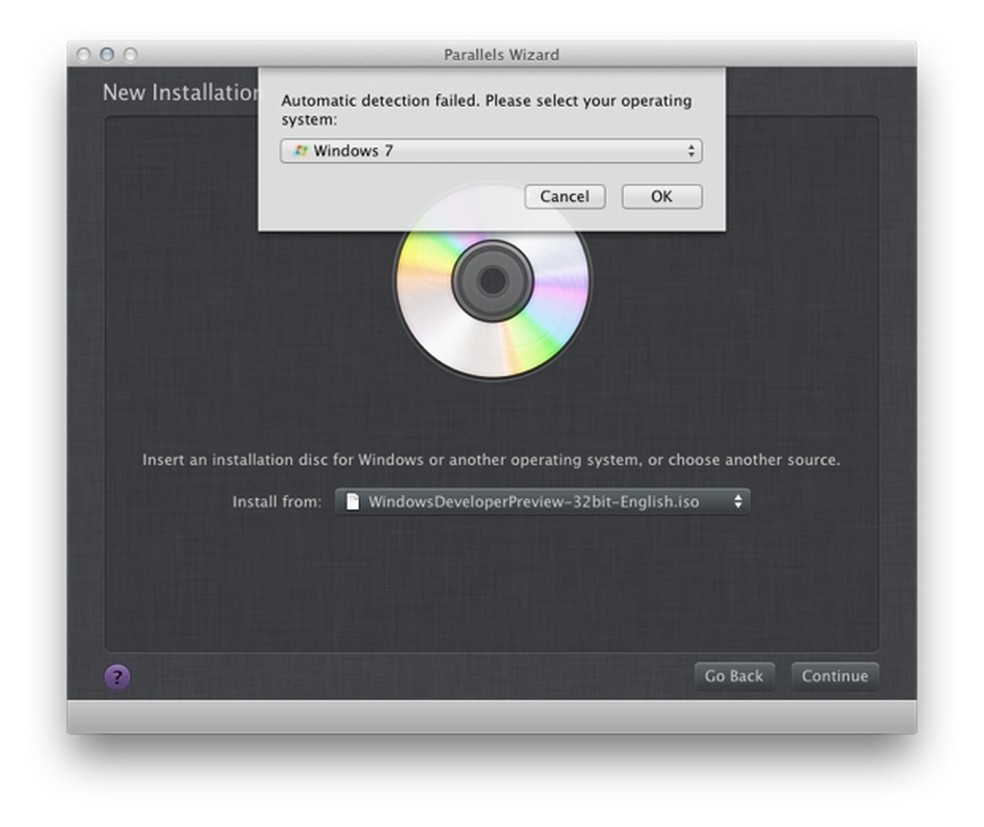Open the Windows 7 operating system dropdown
The width and height of the screenshot is (984, 827).
coord(491,151)
